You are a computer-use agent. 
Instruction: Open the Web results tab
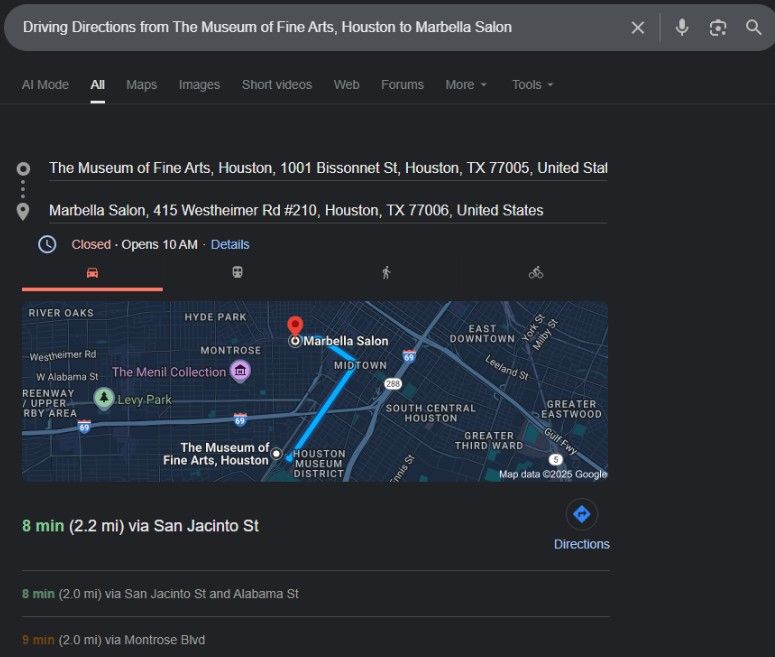tap(346, 85)
